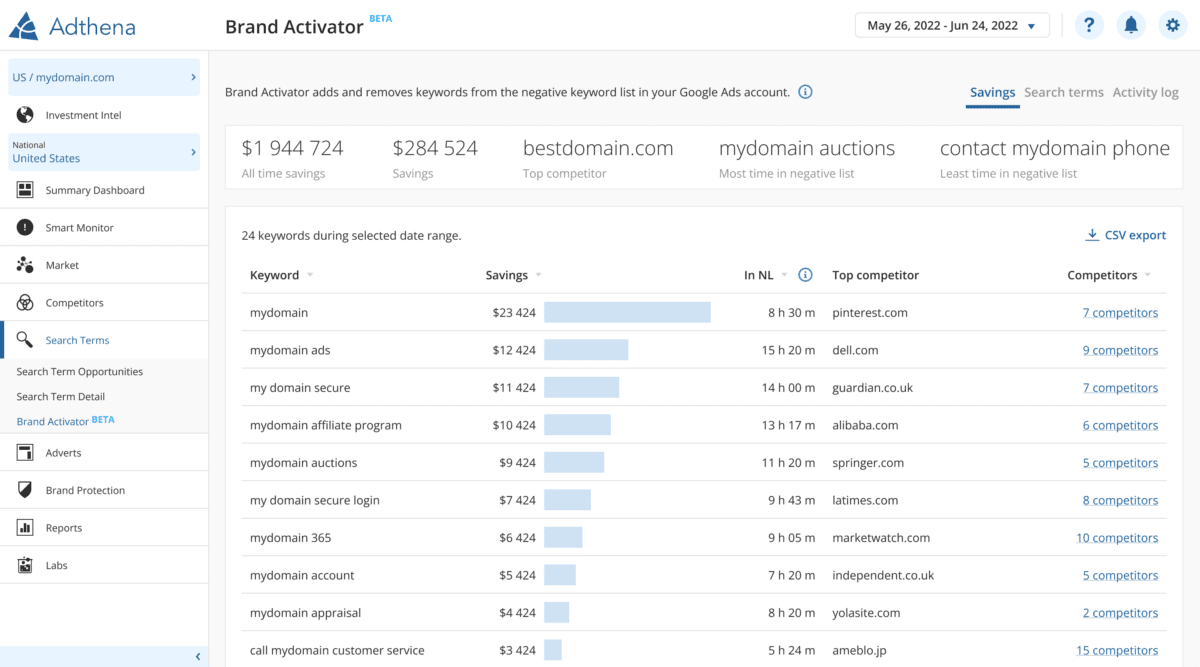Click the Competitors circles icon
The width and height of the screenshot is (1200, 667).
(x=25, y=303)
